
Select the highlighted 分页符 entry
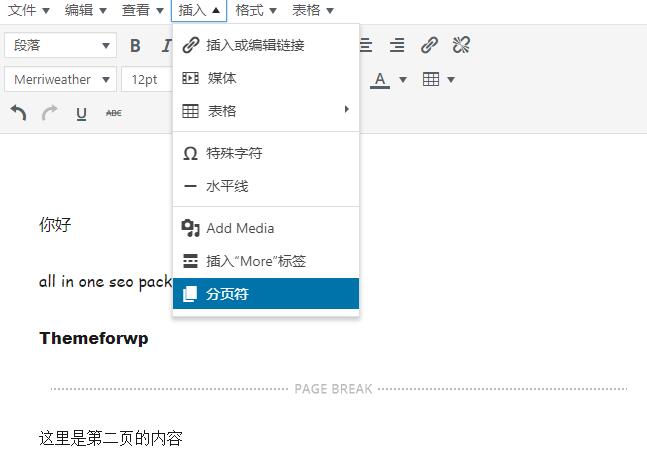266,294
